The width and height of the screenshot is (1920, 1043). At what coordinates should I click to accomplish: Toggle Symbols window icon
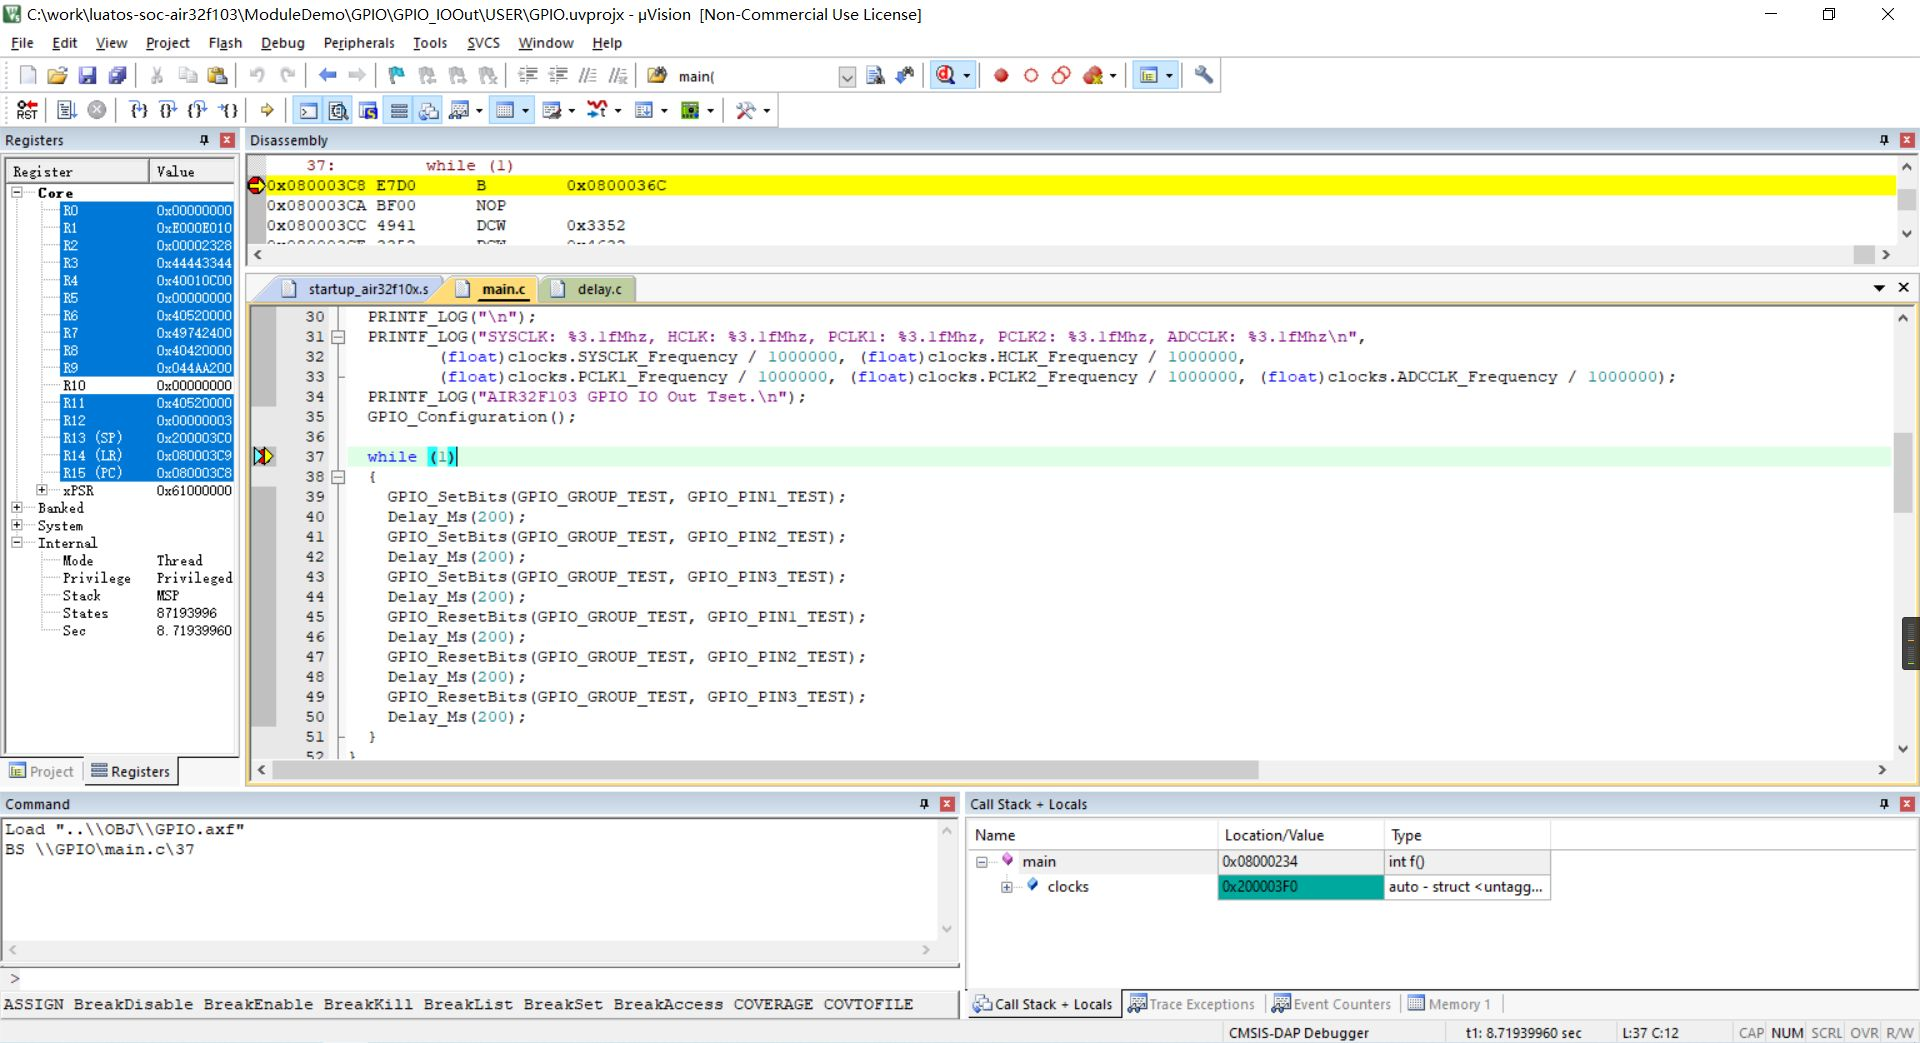point(368,110)
